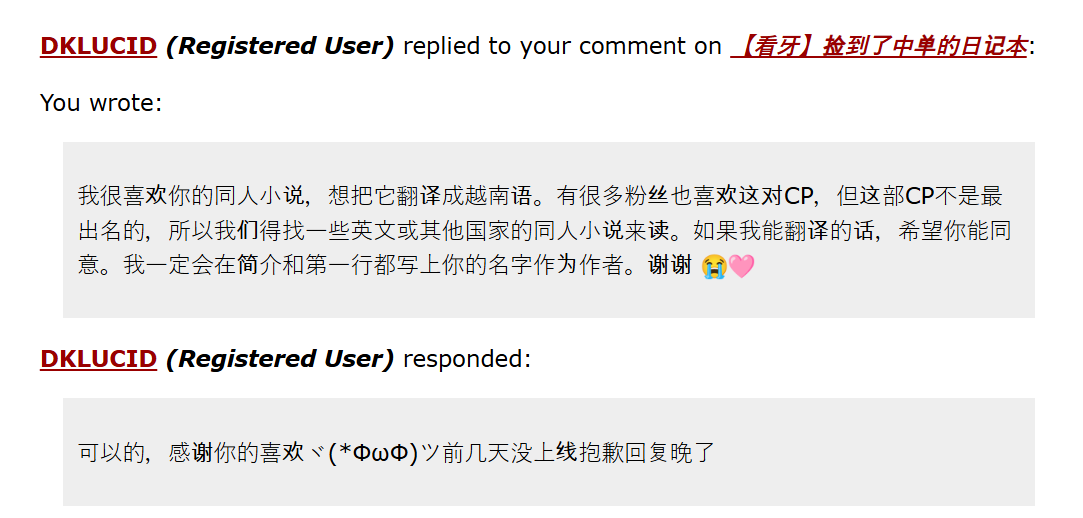The height and width of the screenshot is (518, 1083).
Task: Open the work link 【看牙】捡到了中单的日记本
Action: (878, 46)
